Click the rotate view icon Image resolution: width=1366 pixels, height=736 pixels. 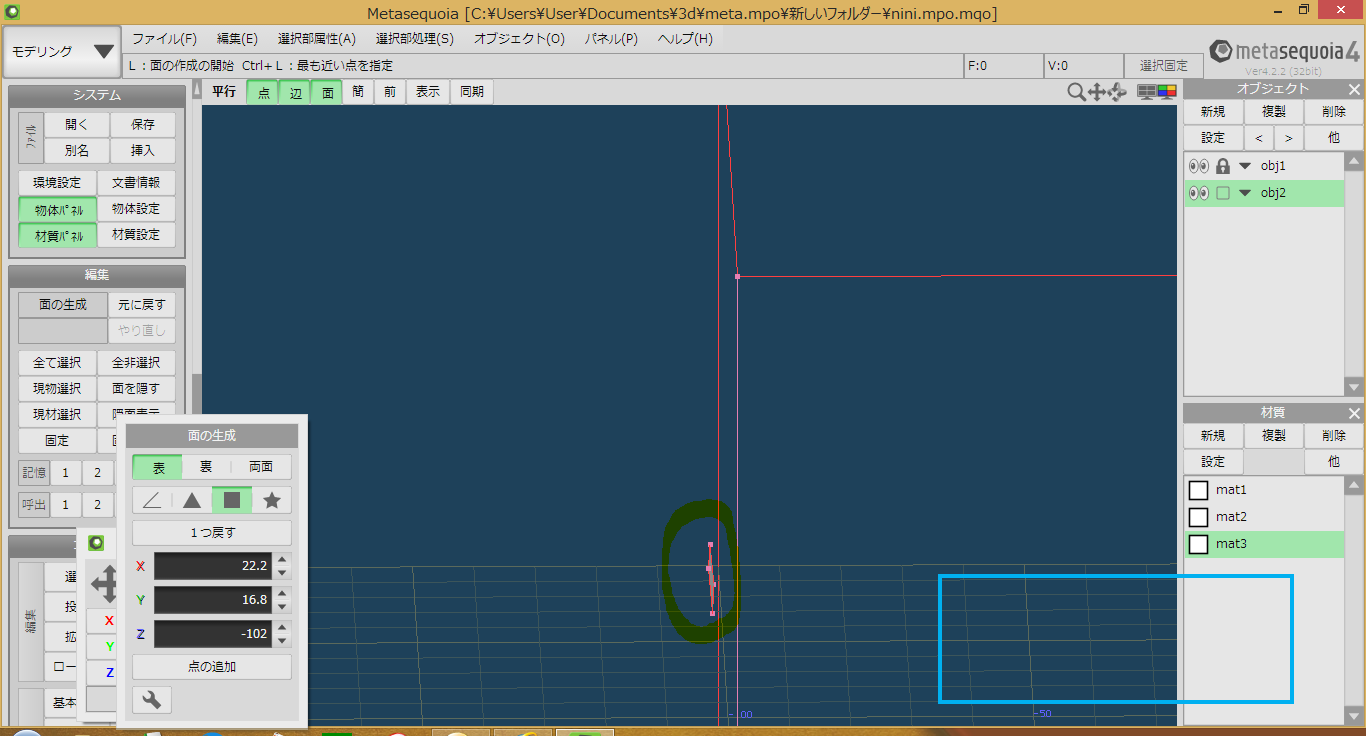1117,92
